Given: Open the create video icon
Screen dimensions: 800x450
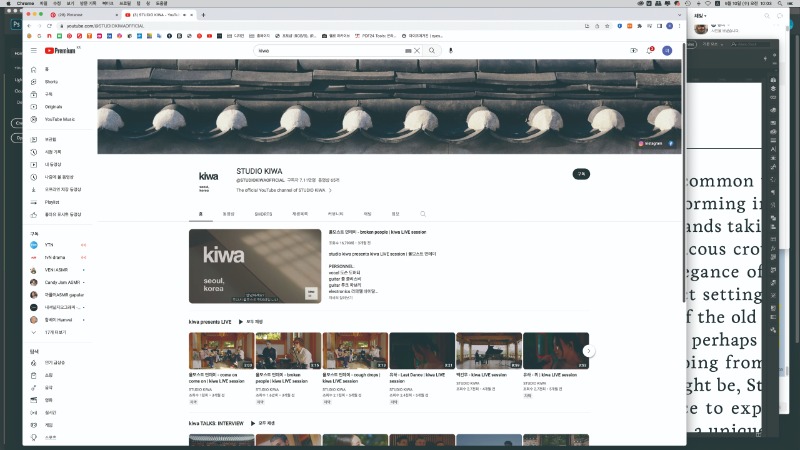Looking at the screenshot, I should (x=634, y=51).
